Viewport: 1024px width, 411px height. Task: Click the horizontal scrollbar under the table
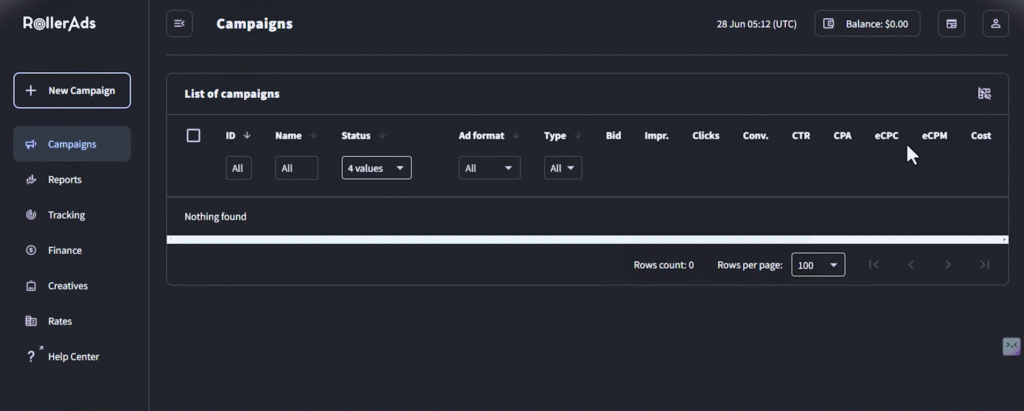[x=587, y=240]
